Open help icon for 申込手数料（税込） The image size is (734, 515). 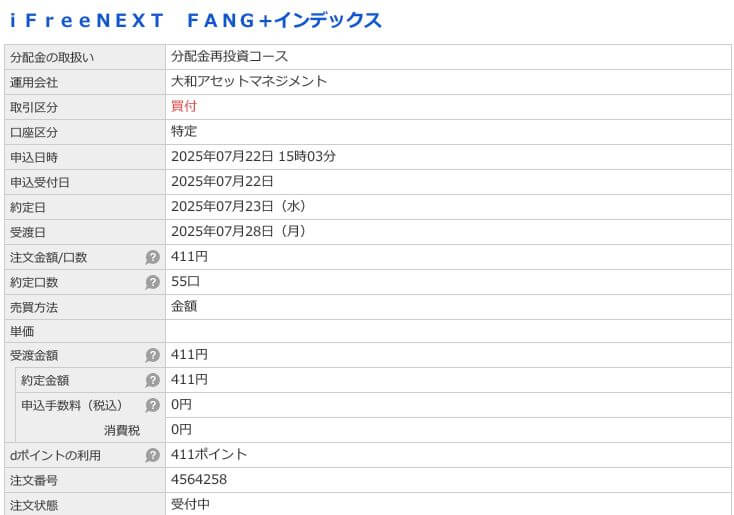(153, 405)
